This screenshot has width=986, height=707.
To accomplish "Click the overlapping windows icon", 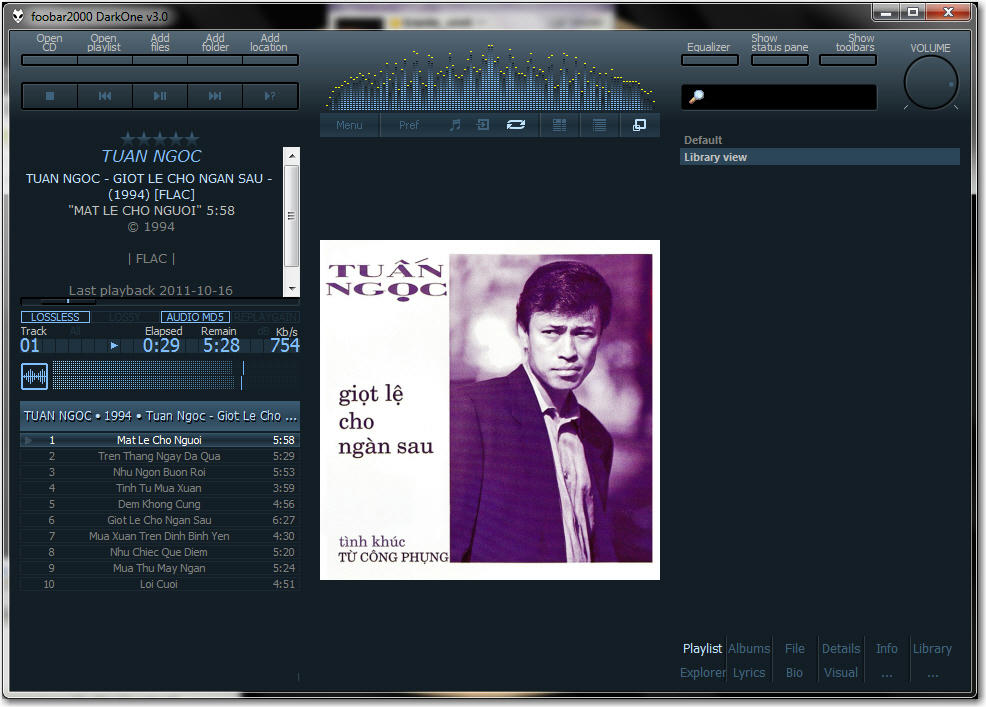I will pyautogui.click(x=639, y=125).
